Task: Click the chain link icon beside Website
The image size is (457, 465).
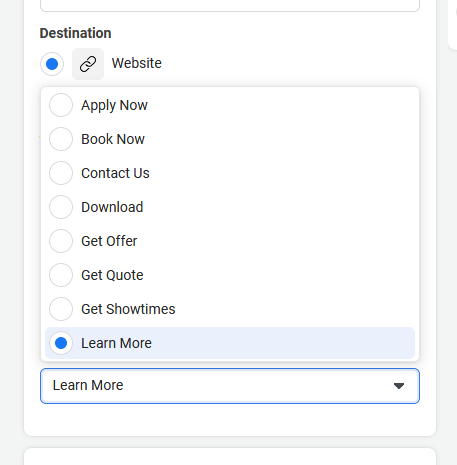Action: [88, 64]
